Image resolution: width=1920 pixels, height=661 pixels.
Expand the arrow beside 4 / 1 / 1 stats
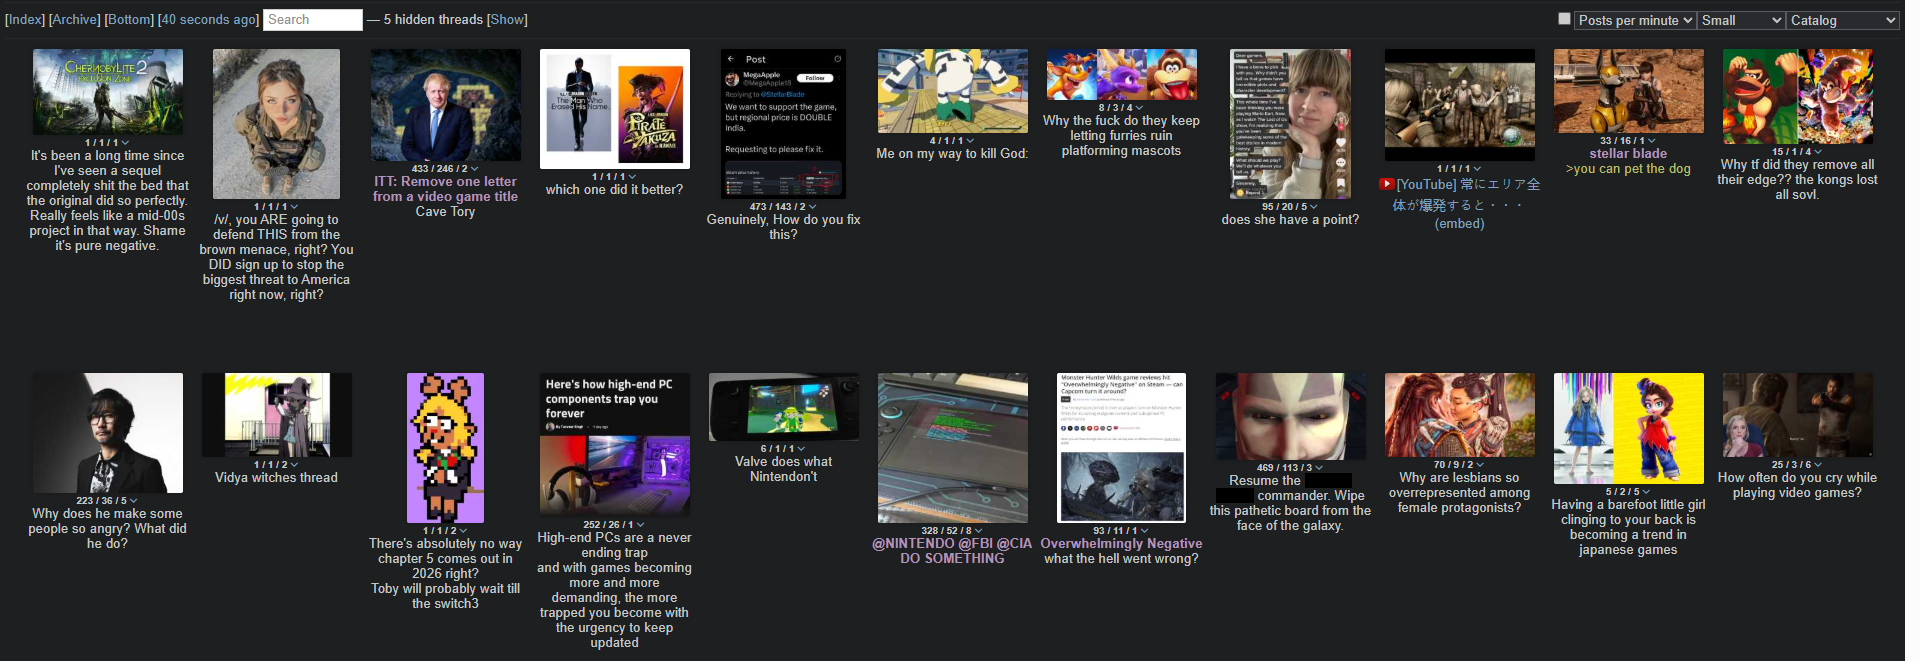pyautogui.click(x=970, y=141)
